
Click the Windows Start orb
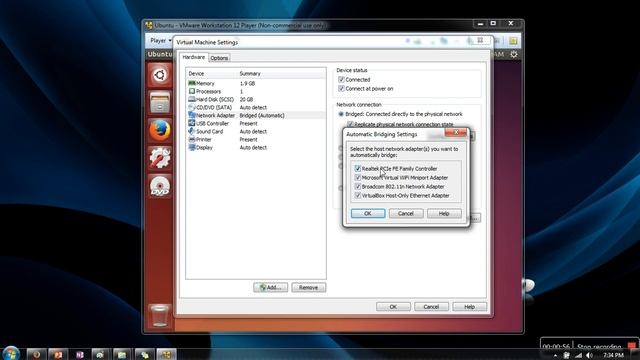pyautogui.click(x=11, y=353)
